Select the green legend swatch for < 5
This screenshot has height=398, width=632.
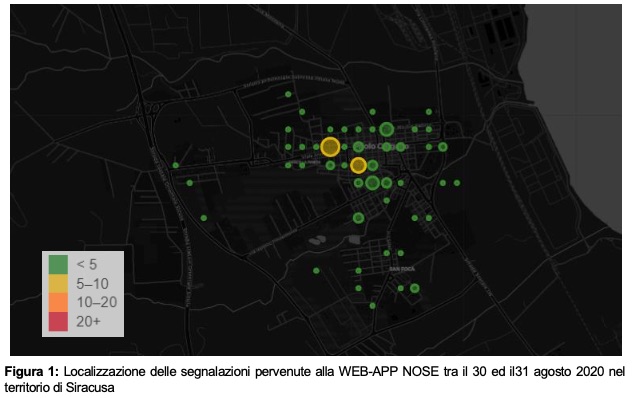click(x=58, y=264)
